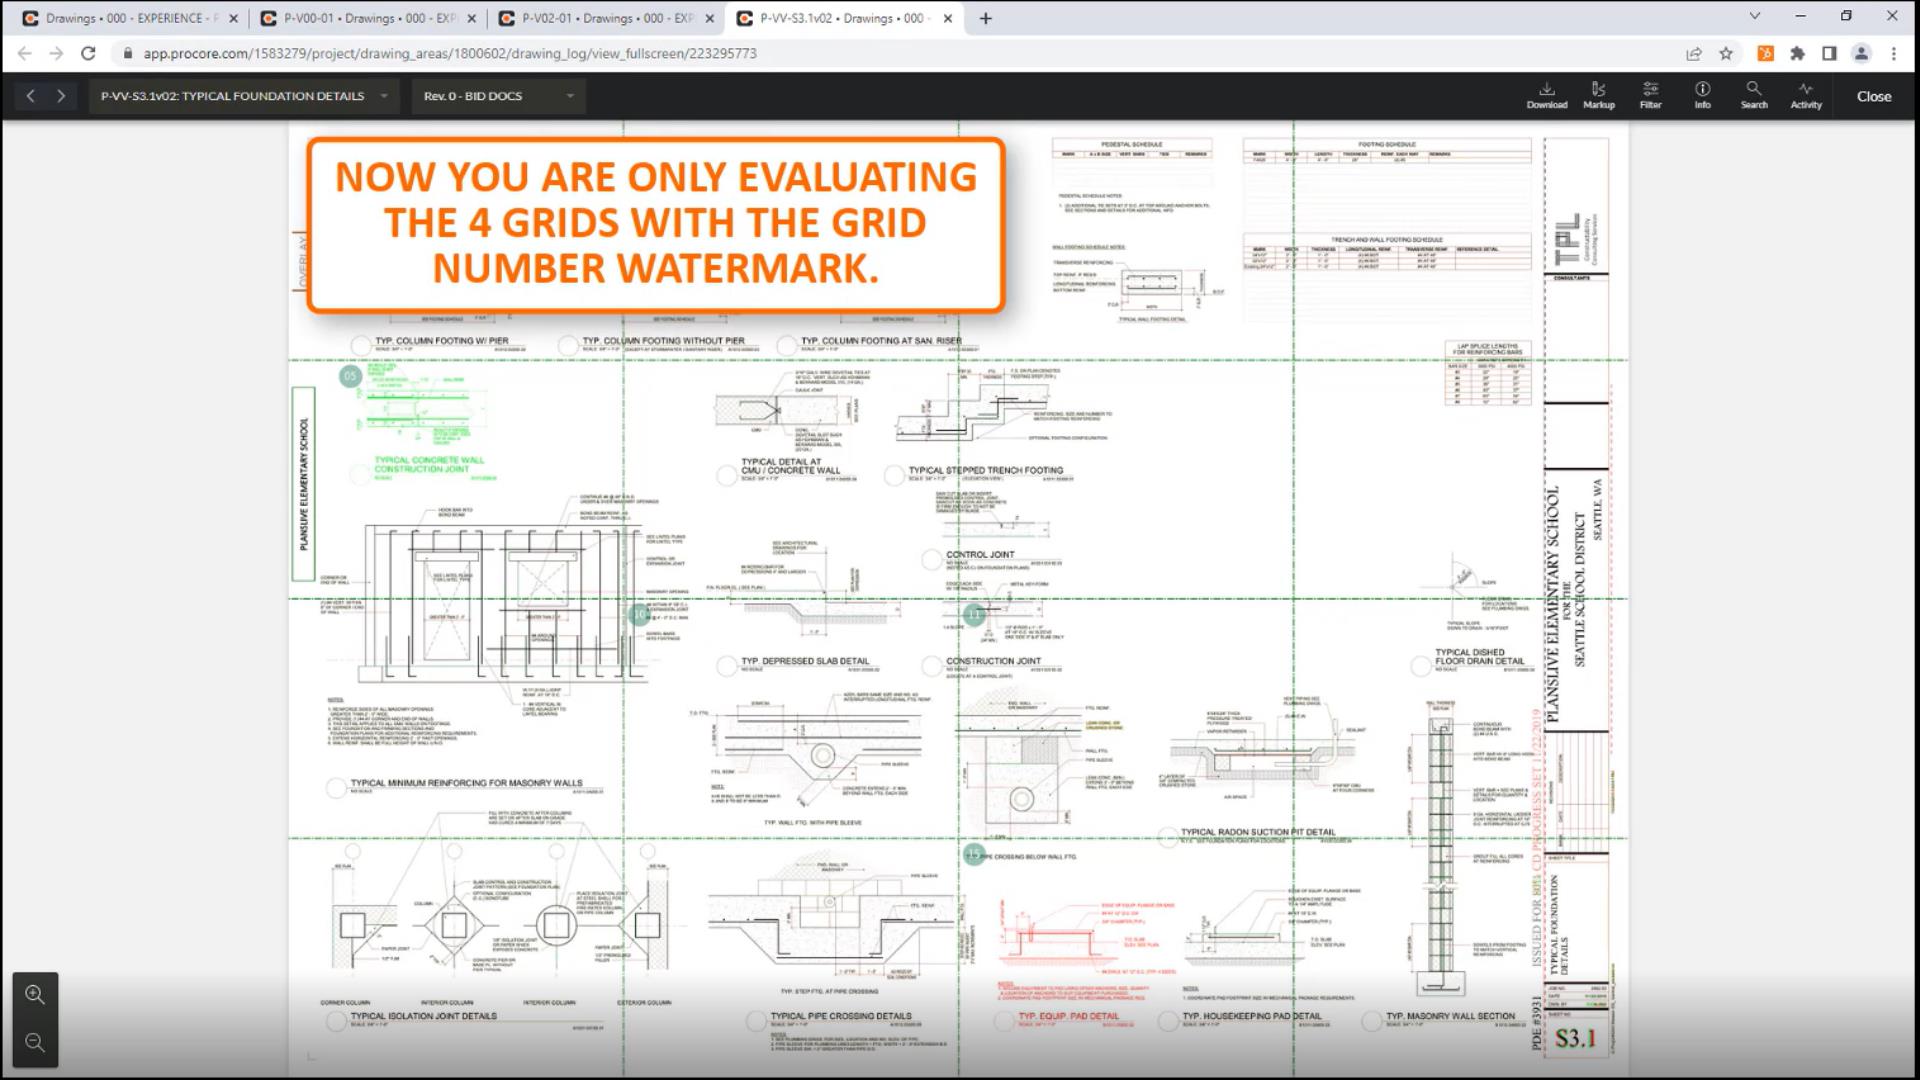The width and height of the screenshot is (1920, 1080).
Task: Go to previous drawing arrow
Action: pyautogui.click(x=31, y=96)
